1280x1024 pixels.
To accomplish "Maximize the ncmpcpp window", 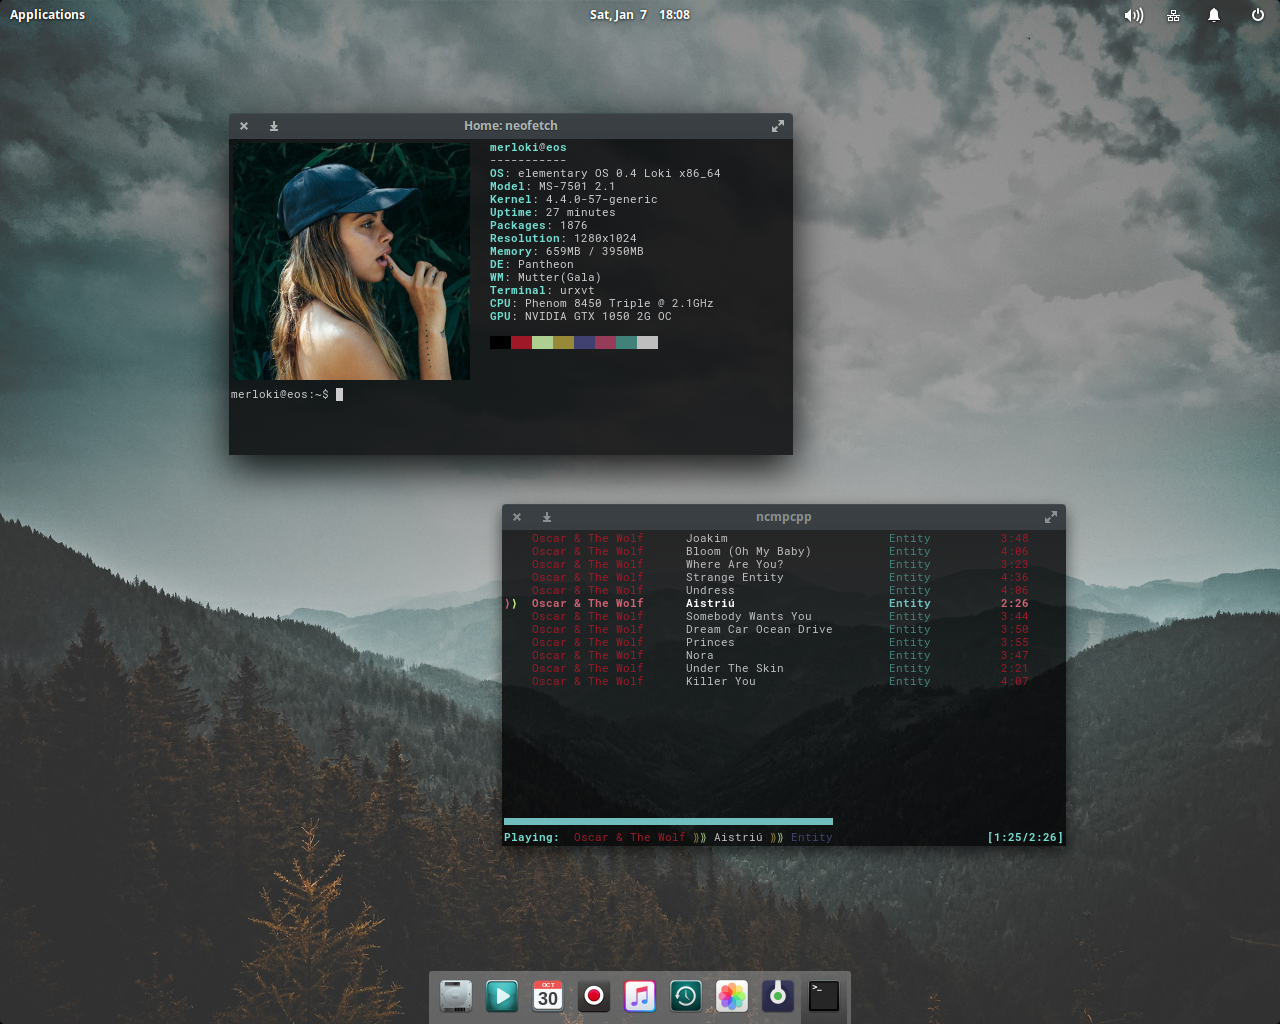I will pos(1050,517).
